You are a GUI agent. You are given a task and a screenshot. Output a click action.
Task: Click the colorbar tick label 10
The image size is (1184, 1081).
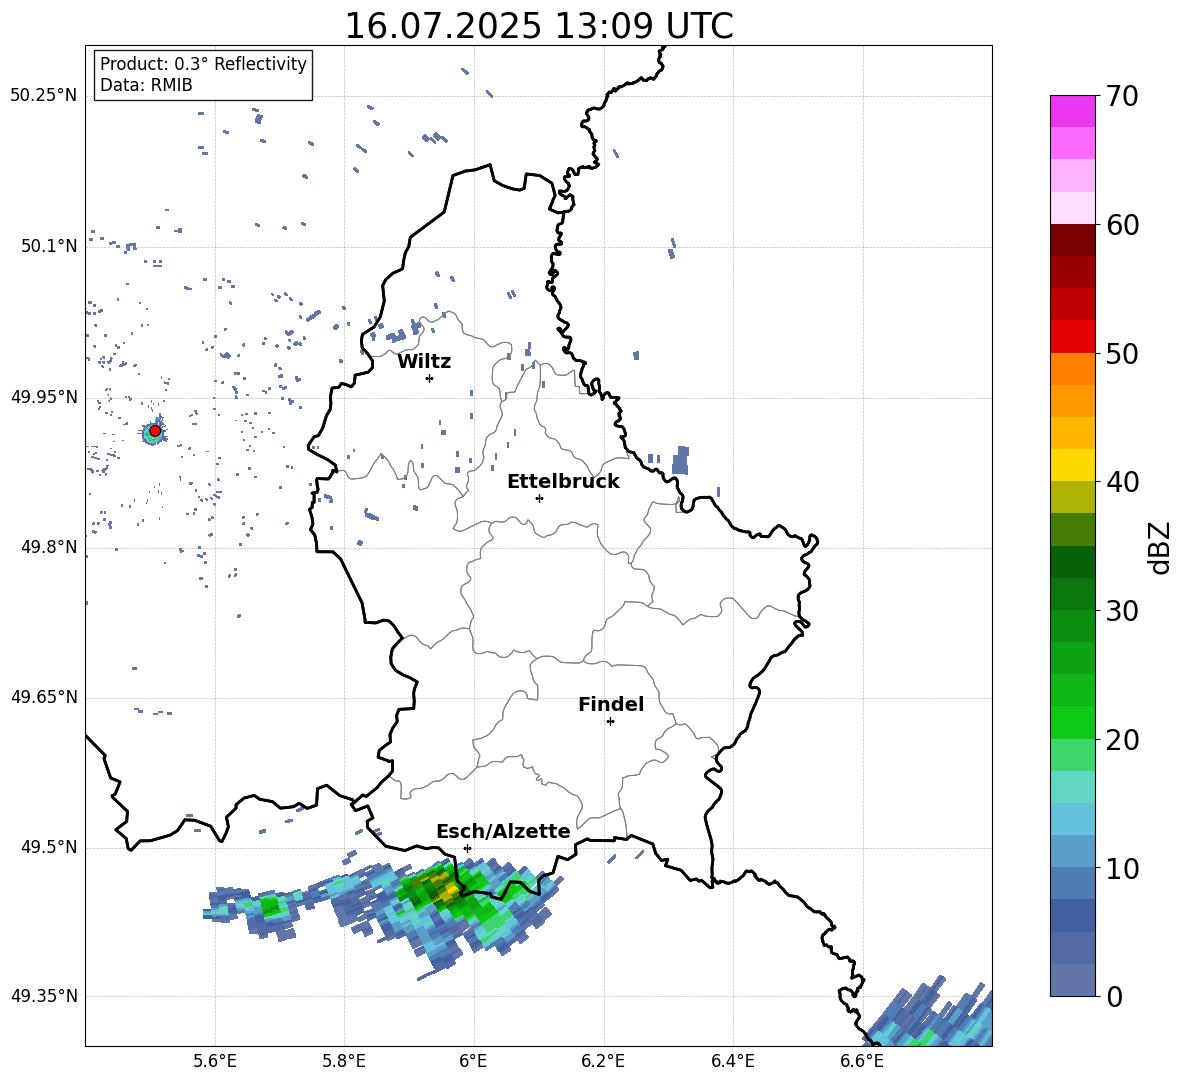[x=1122, y=868]
